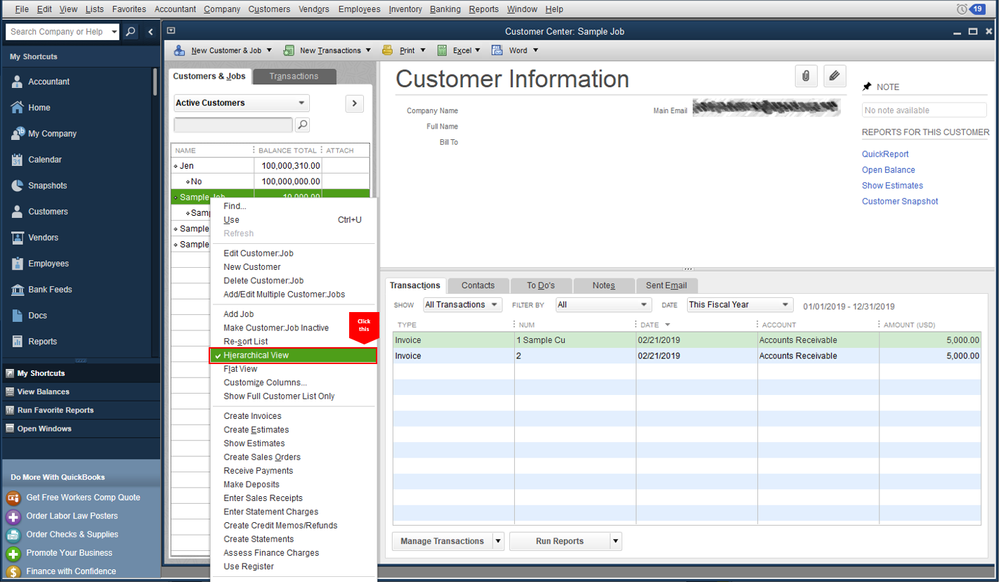The height and width of the screenshot is (582, 999).
Task: Expand the Active Customers dropdown
Action: (x=241, y=103)
